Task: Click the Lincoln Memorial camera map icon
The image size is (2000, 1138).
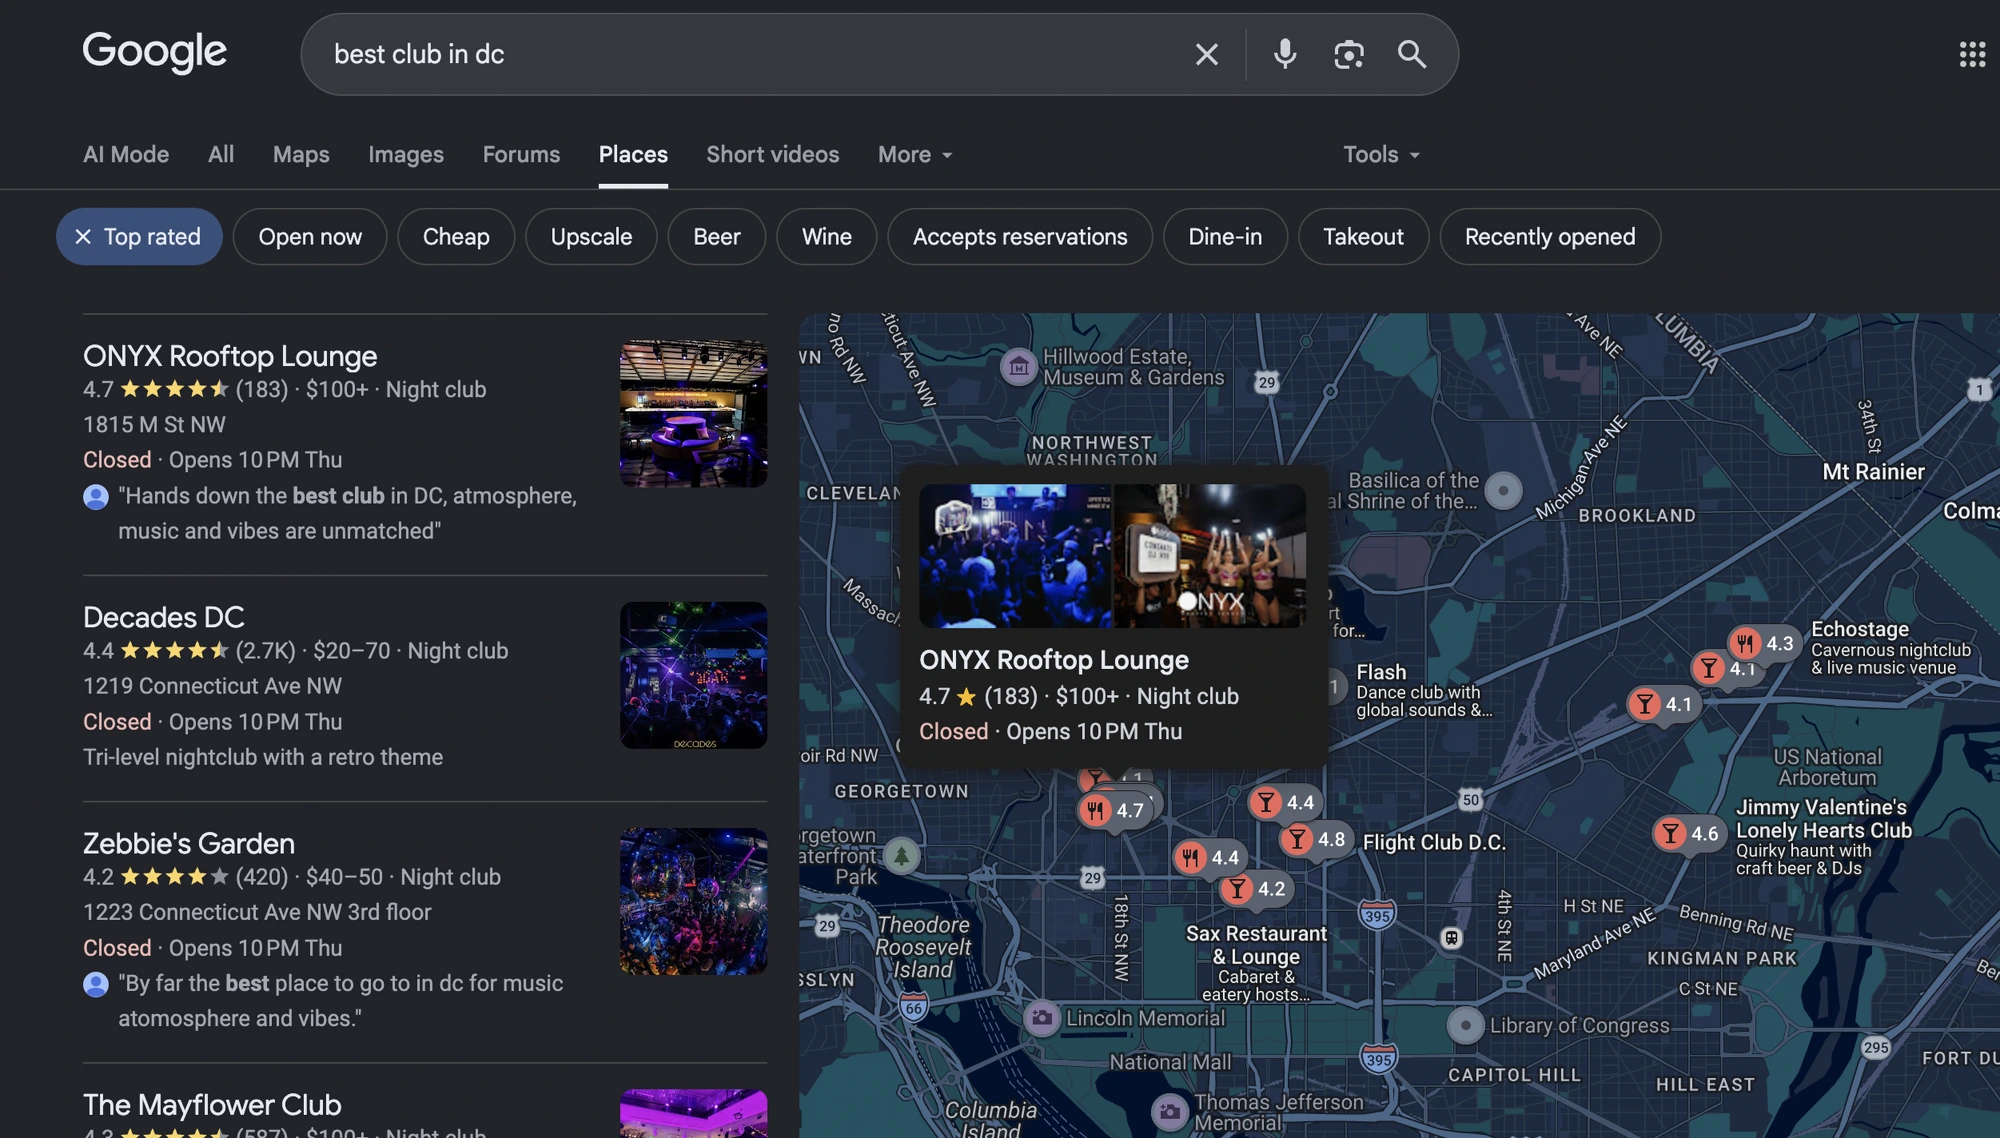Action: [1042, 1018]
